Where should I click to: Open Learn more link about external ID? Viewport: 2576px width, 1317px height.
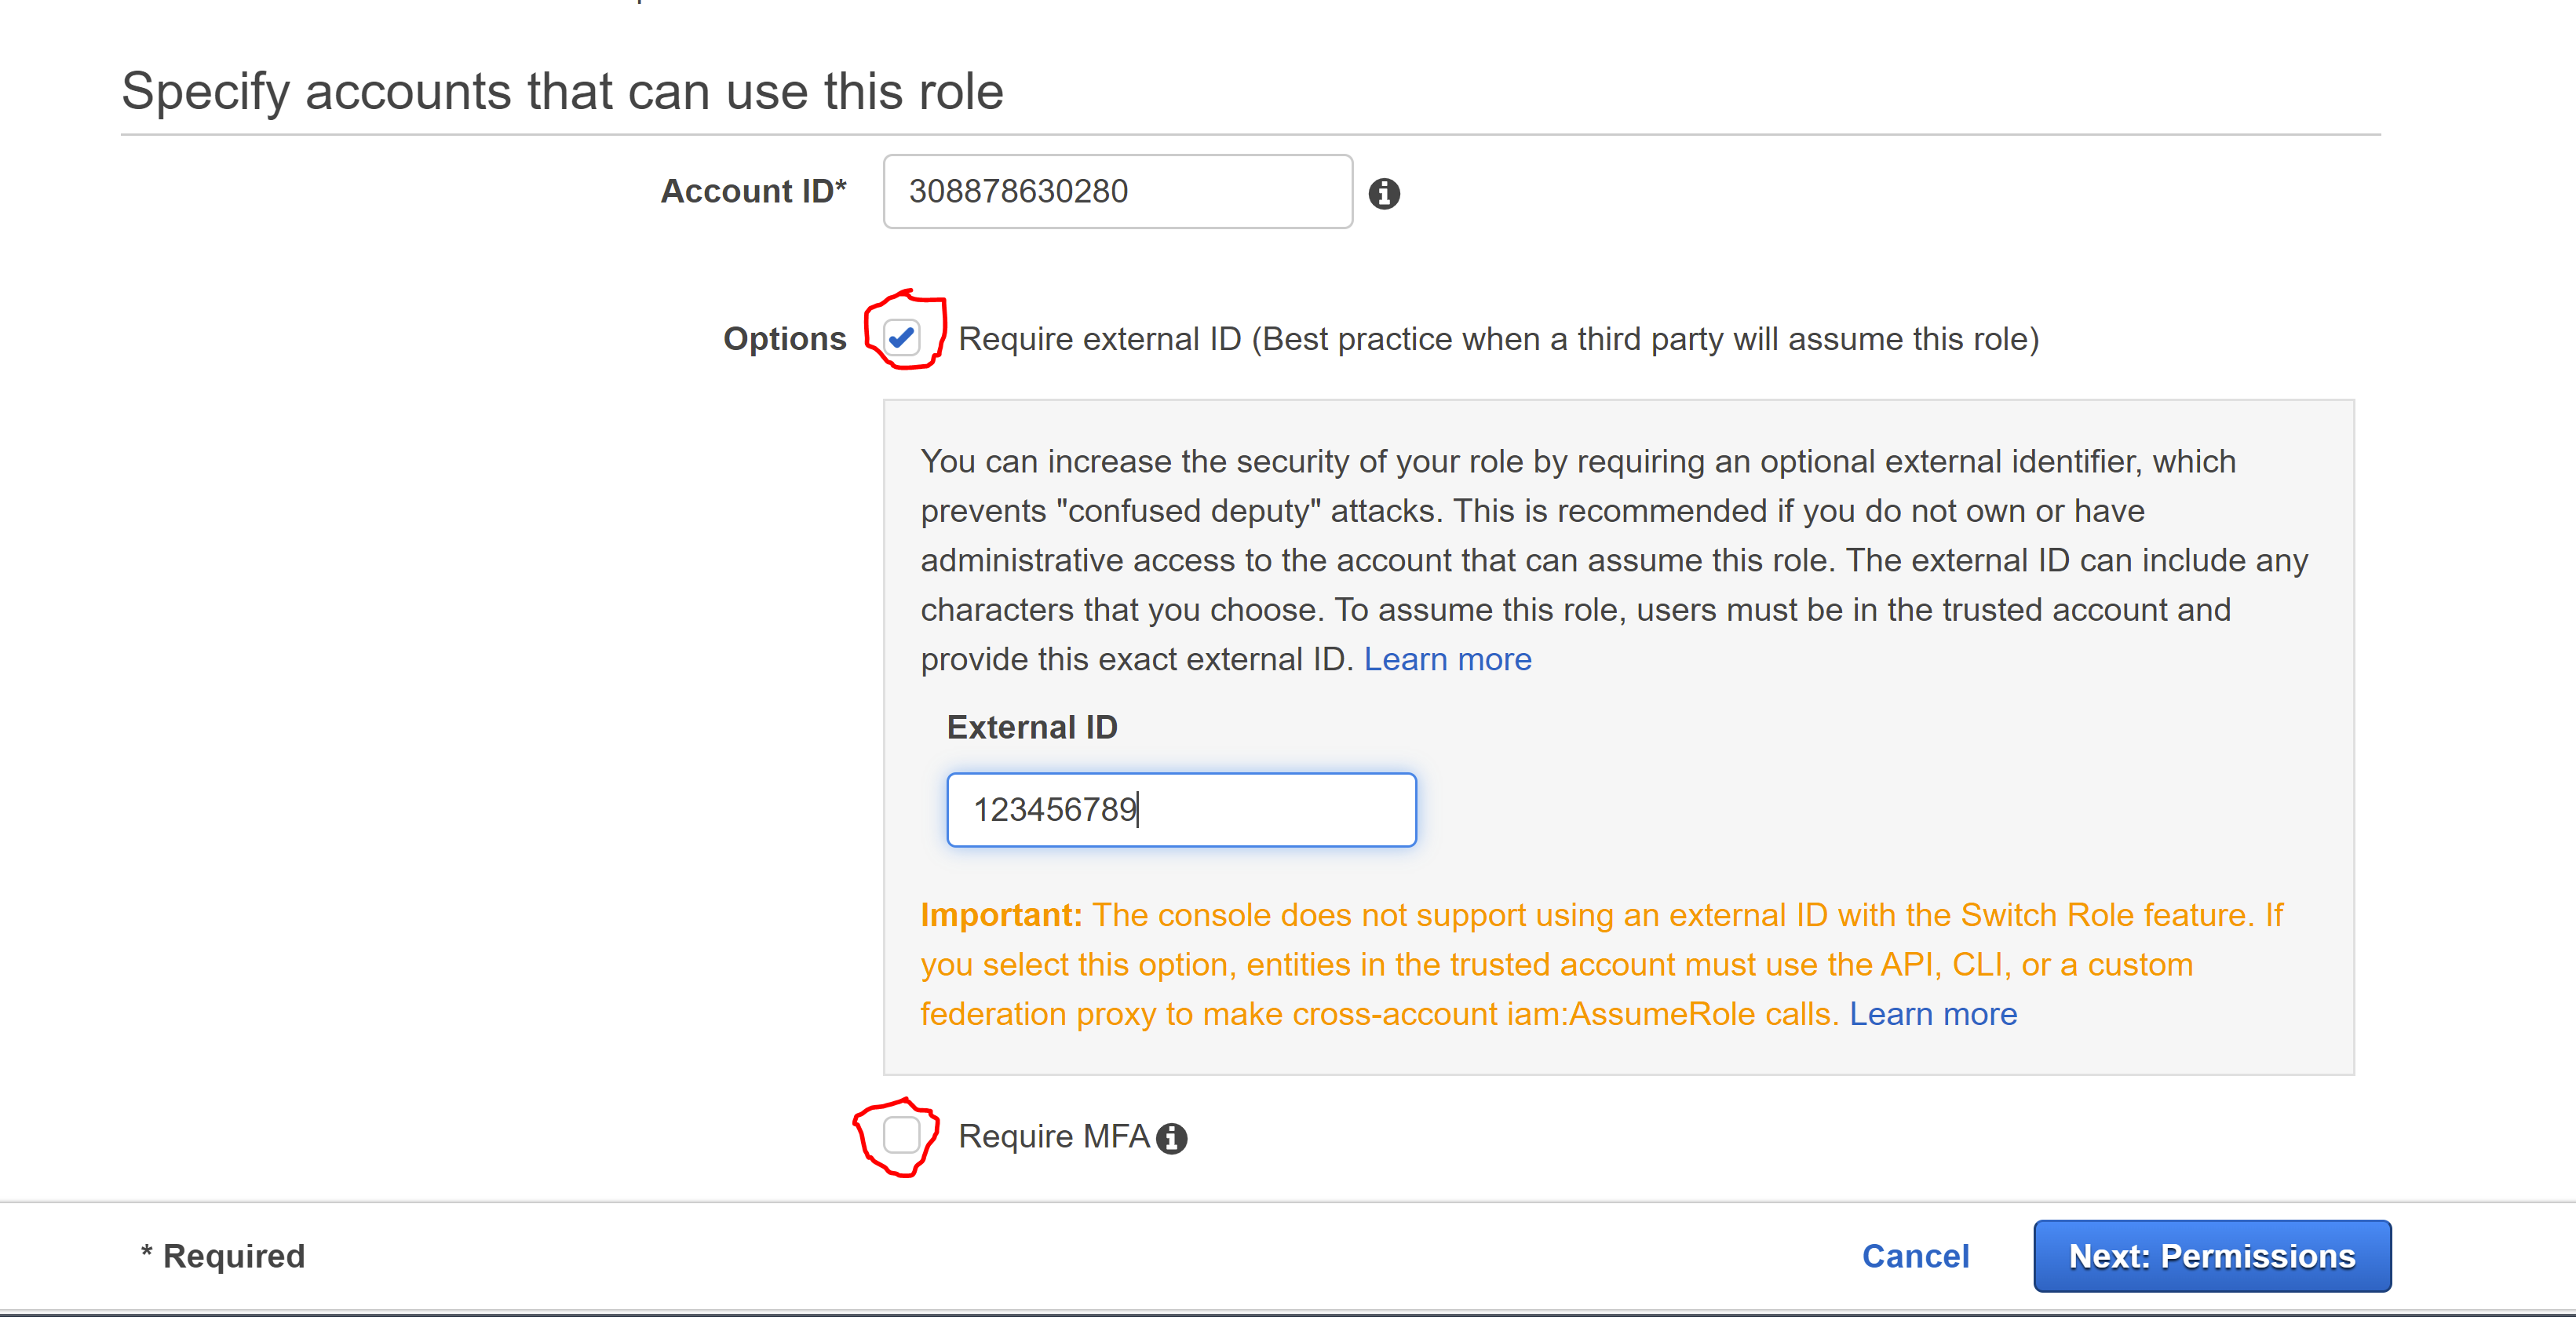coord(1447,659)
